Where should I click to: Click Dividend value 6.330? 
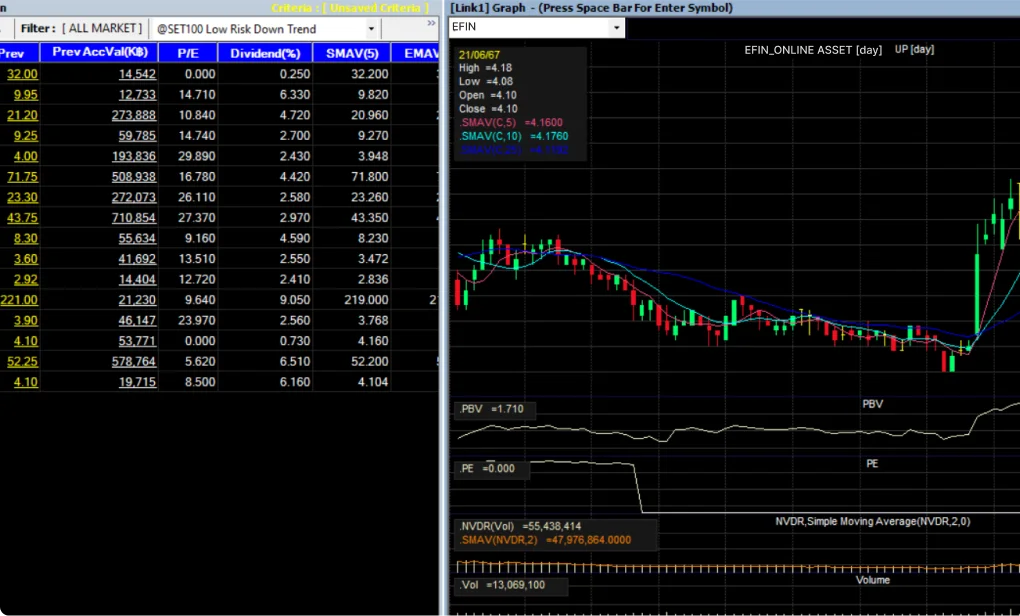click(x=295, y=95)
